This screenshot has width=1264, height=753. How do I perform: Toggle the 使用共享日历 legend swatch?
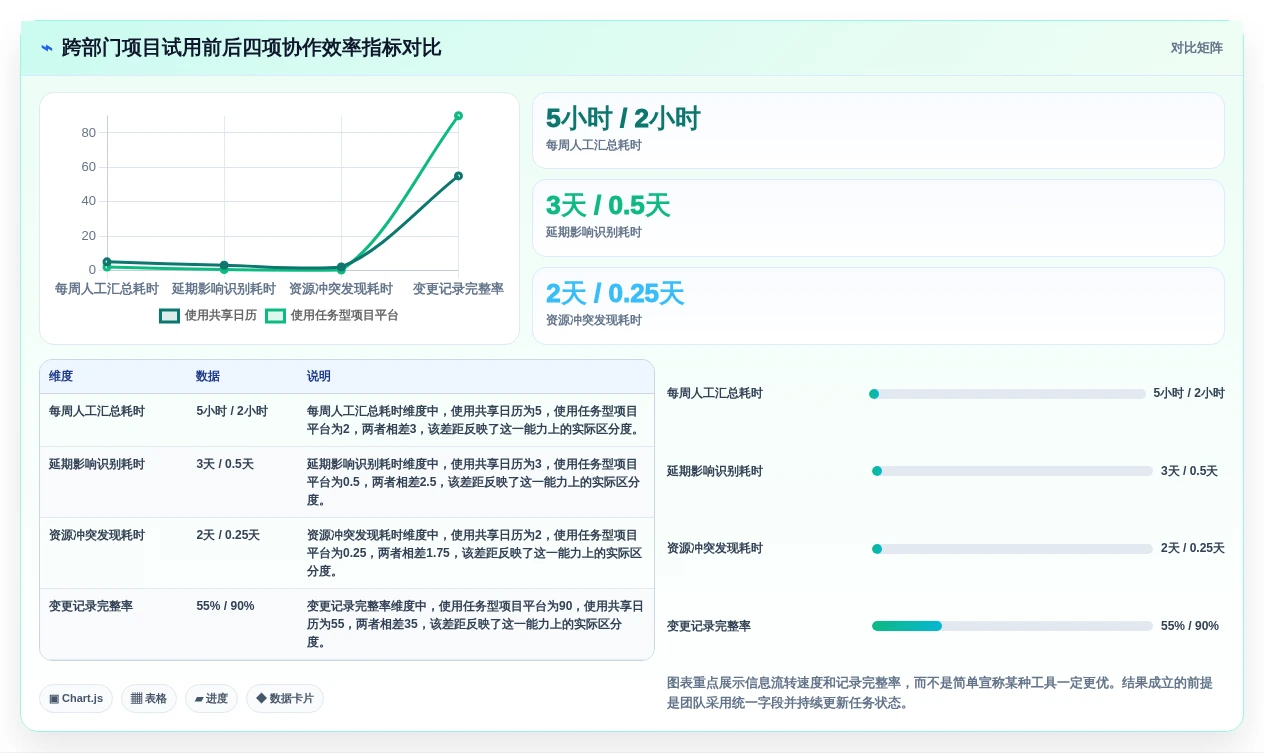[x=169, y=315]
